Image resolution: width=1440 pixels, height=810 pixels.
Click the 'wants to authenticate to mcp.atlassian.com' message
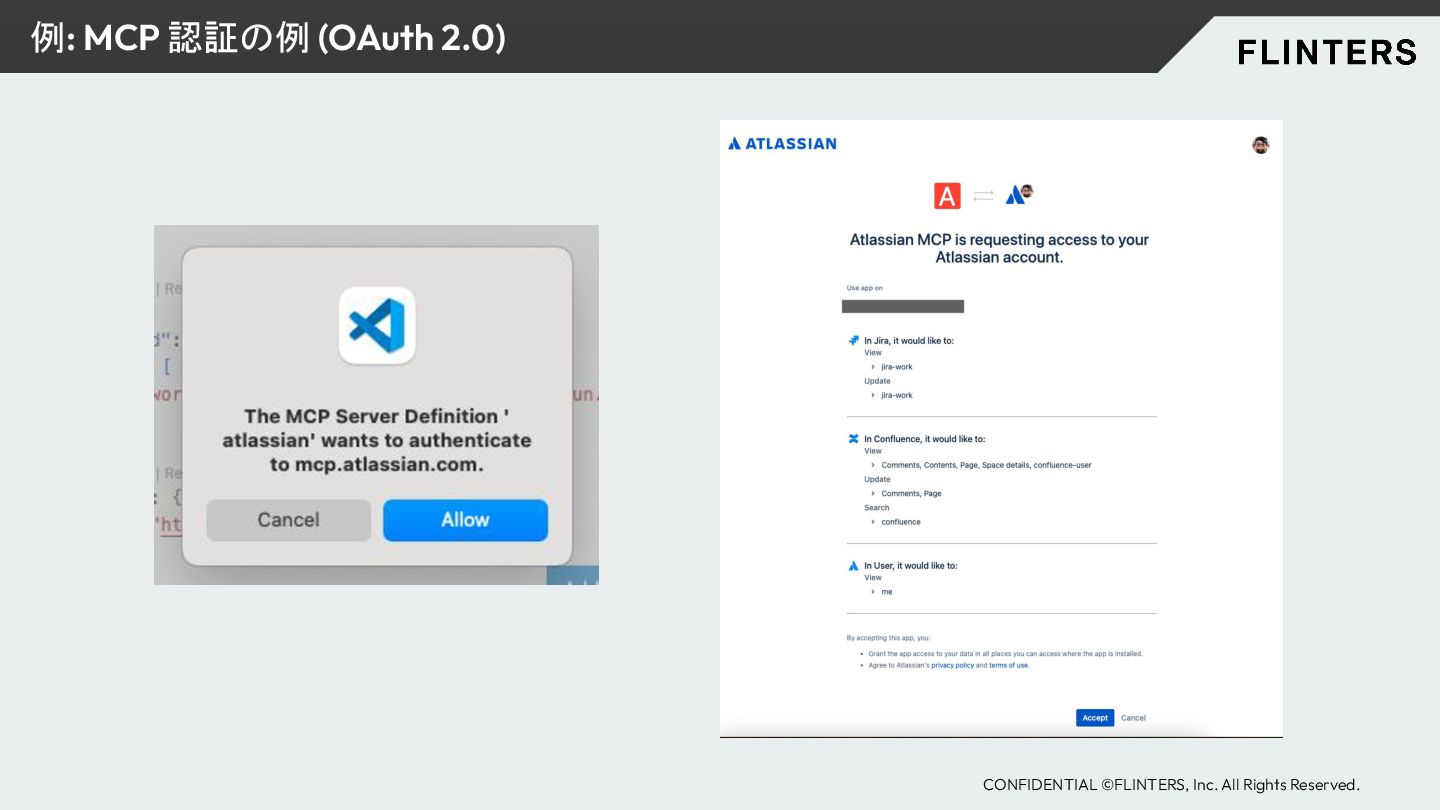pyautogui.click(x=377, y=440)
